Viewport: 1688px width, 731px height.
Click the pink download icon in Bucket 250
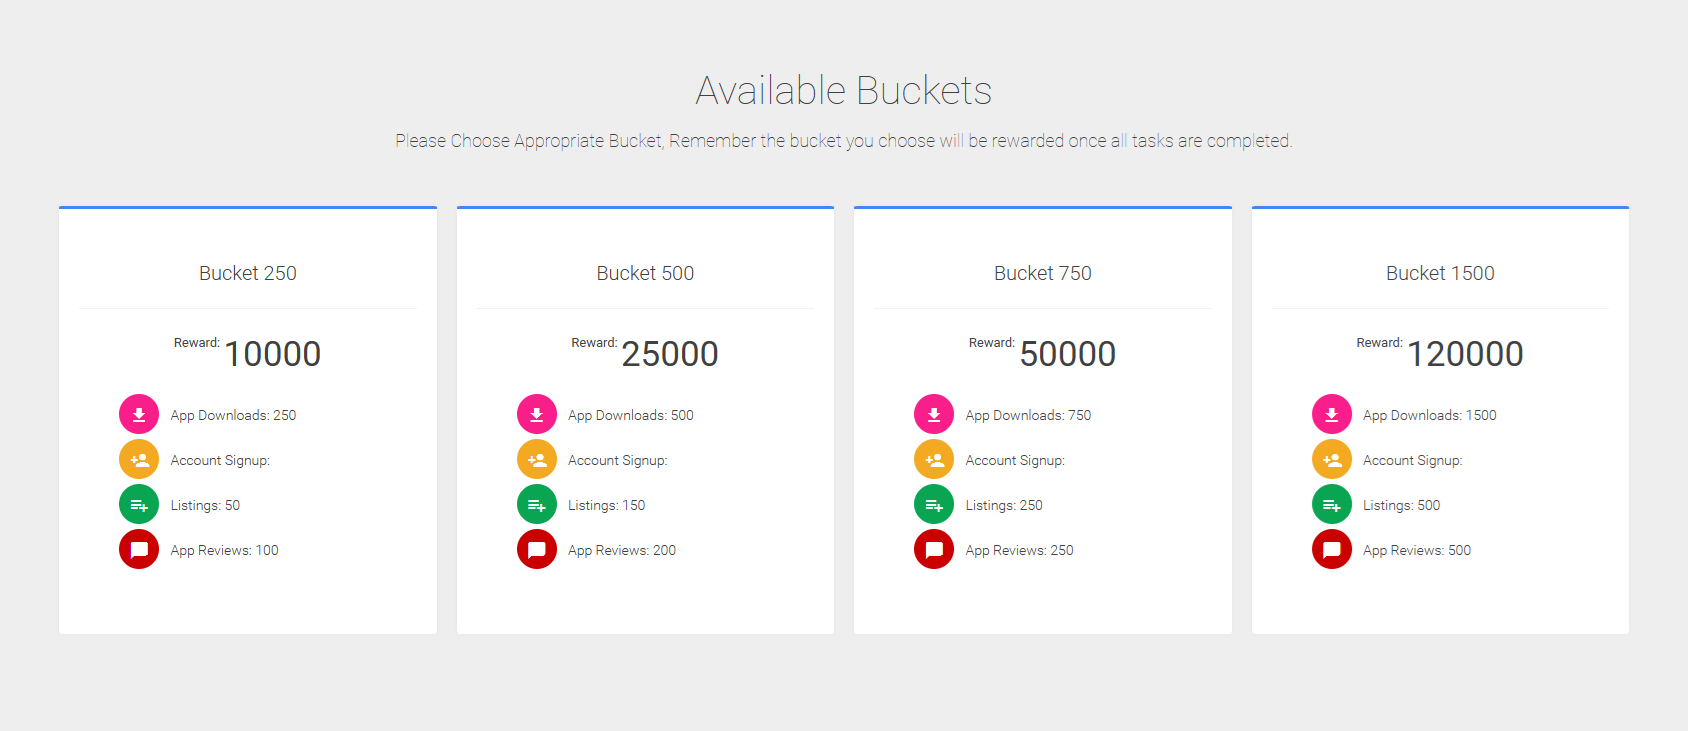(x=139, y=414)
